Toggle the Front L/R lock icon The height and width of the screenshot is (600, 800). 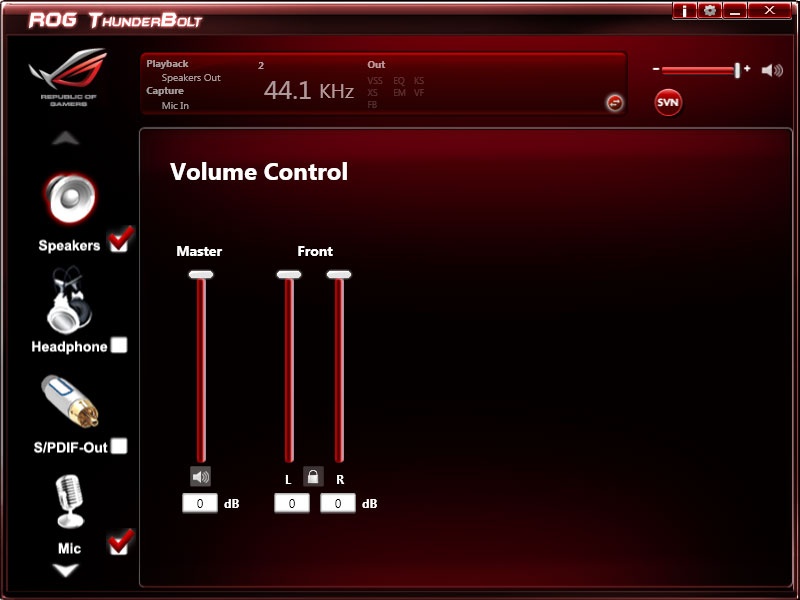tap(313, 477)
